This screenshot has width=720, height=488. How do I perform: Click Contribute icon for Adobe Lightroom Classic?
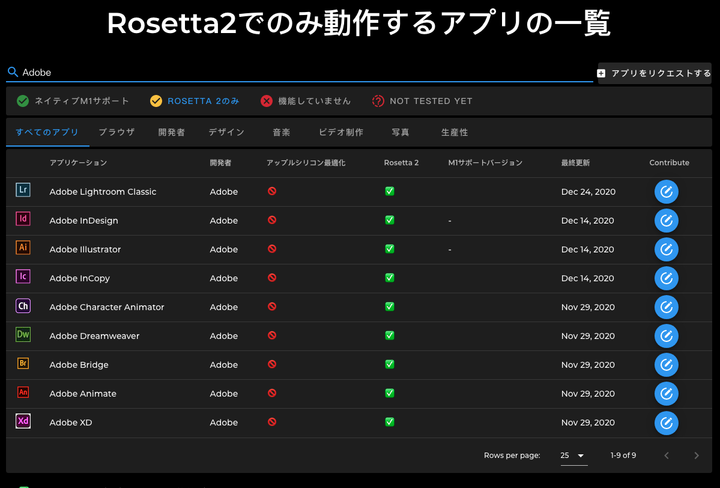coord(666,192)
